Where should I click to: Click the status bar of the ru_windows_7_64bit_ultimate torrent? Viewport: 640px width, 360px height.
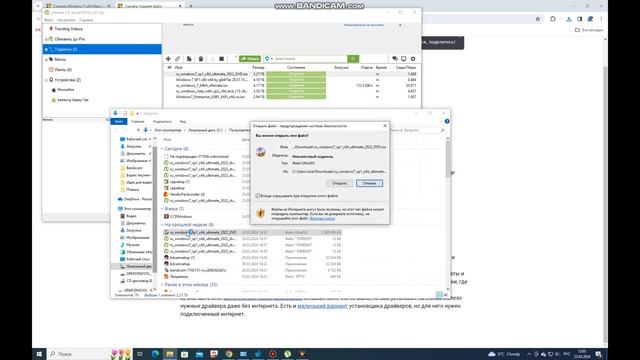tap(296, 86)
